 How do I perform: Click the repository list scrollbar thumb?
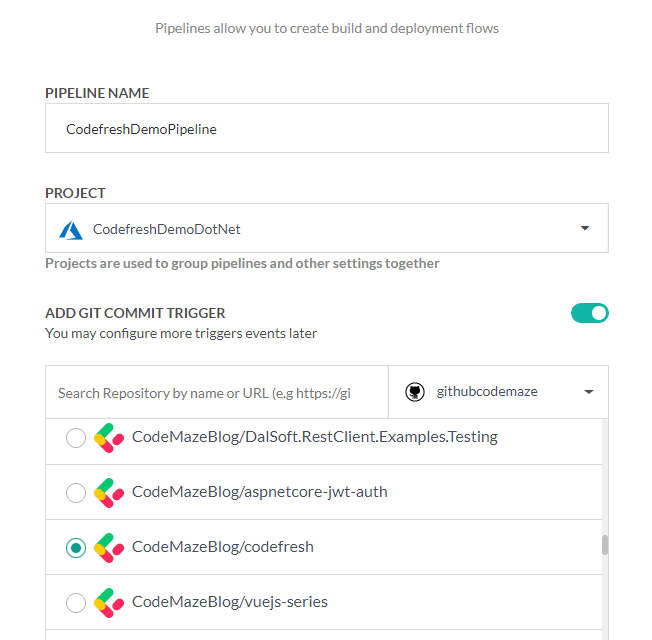[604, 545]
